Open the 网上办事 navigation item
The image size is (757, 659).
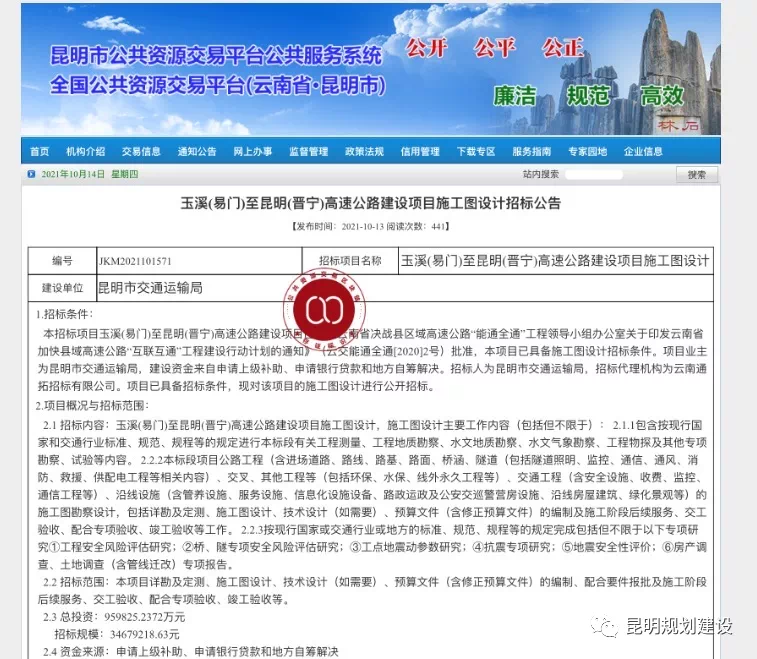tap(253, 152)
